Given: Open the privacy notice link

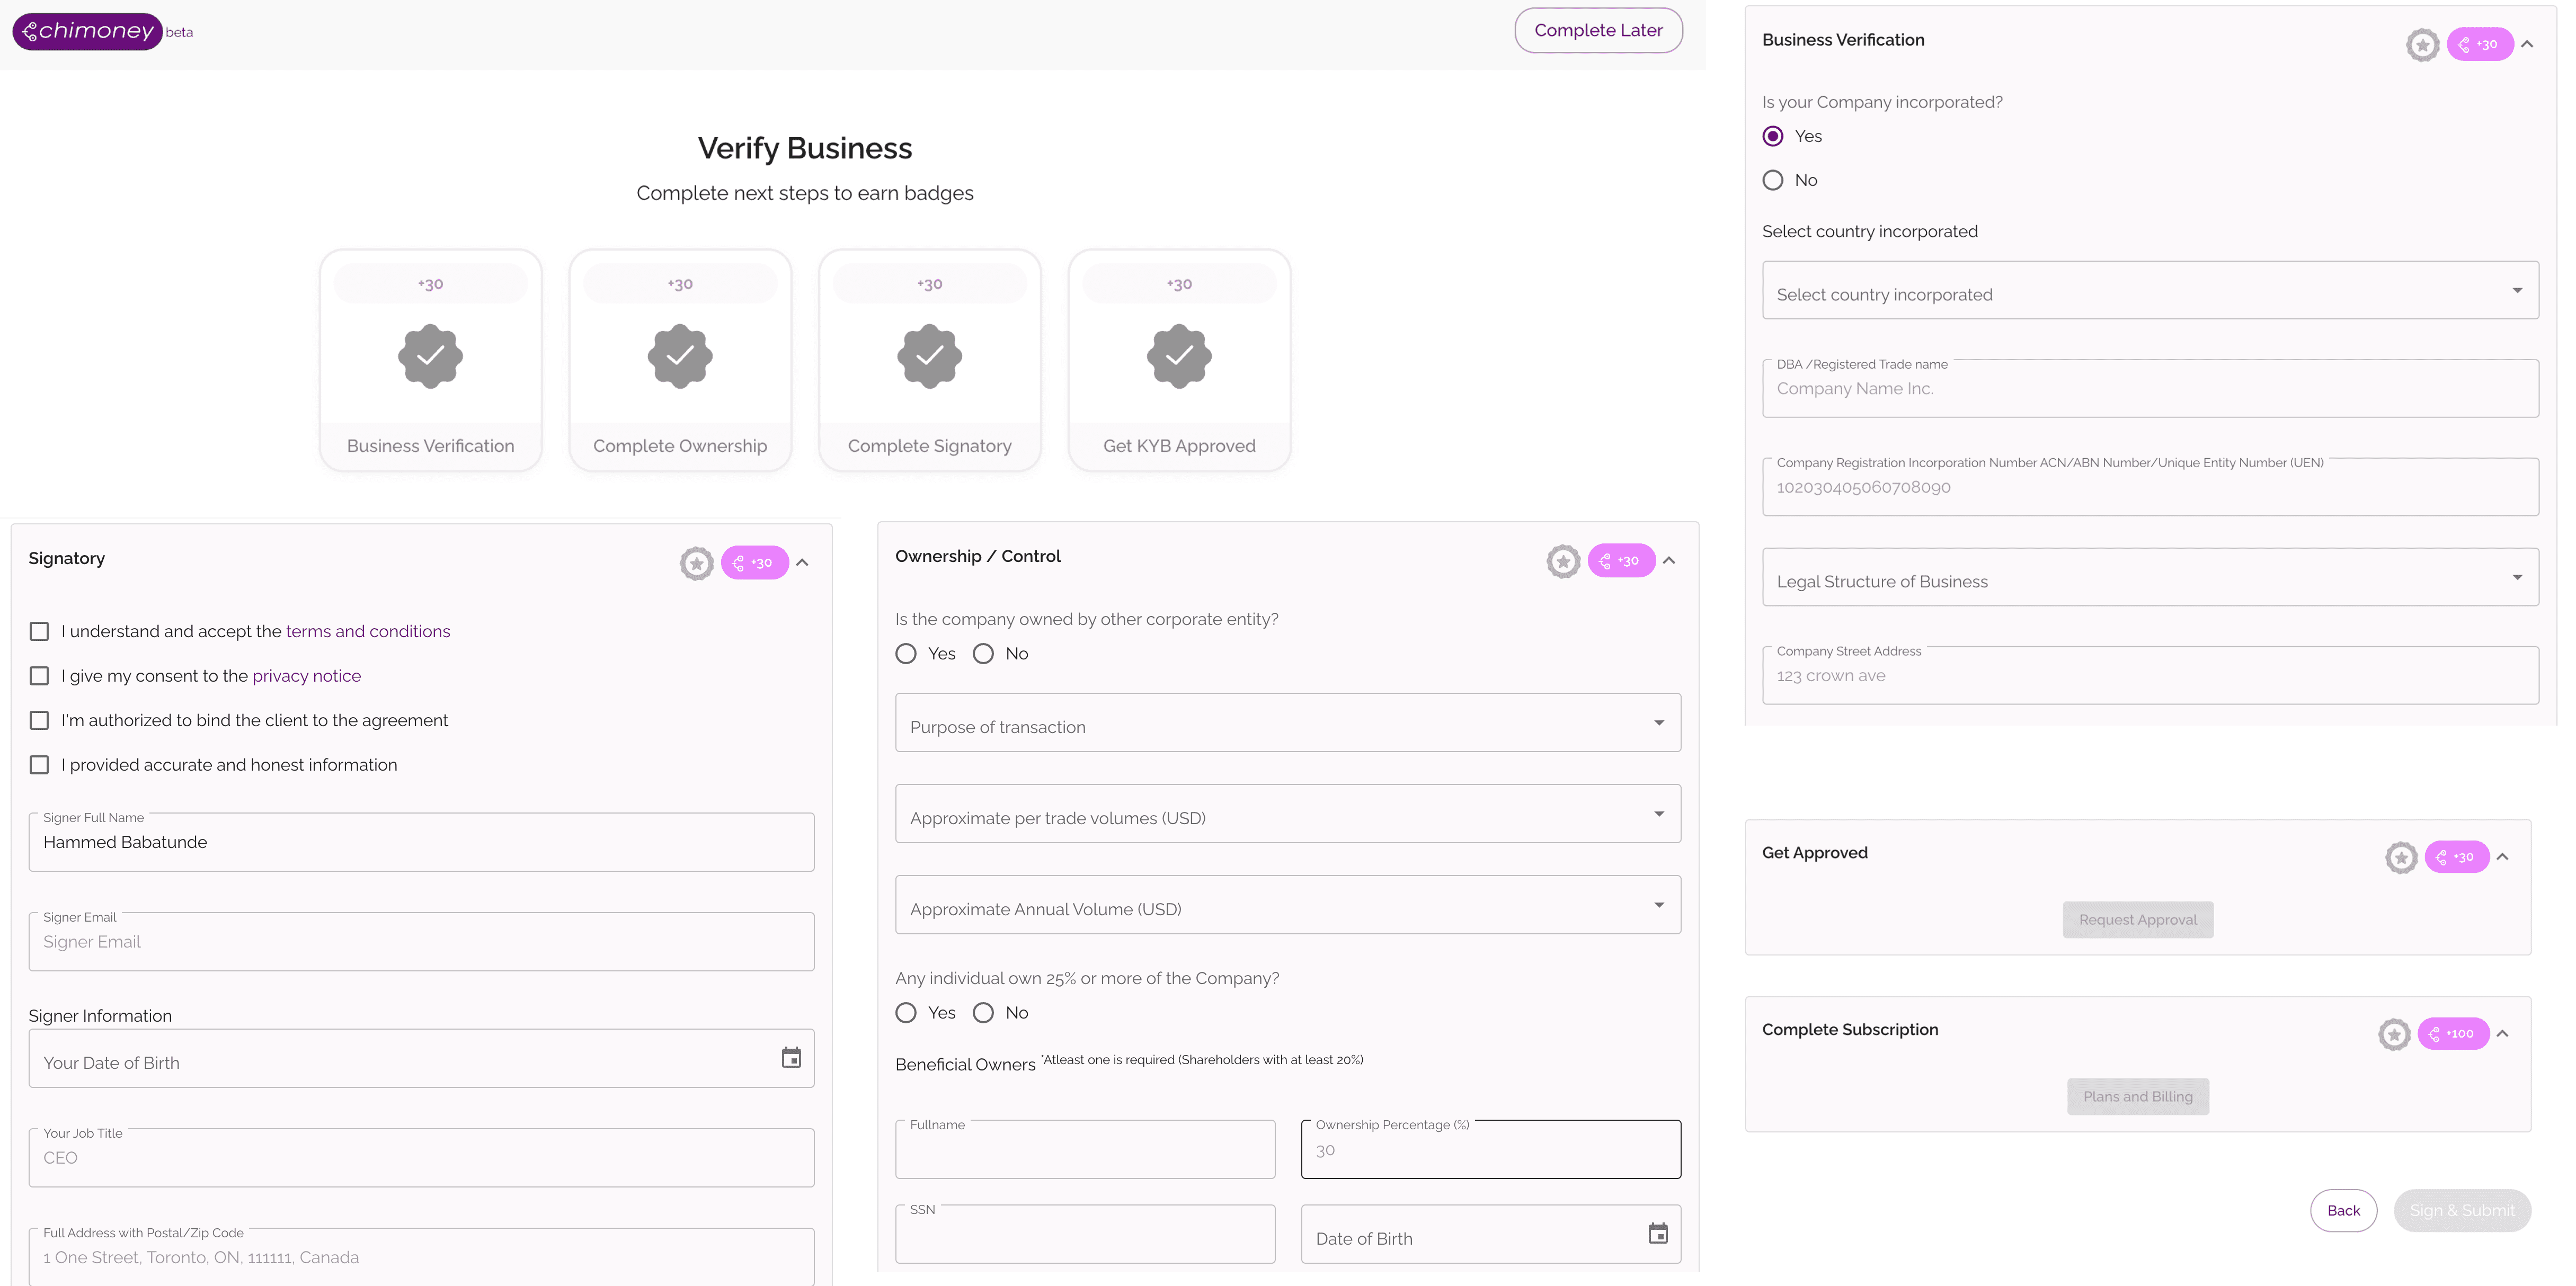Looking at the screenshot, I should tap(306, 676).
